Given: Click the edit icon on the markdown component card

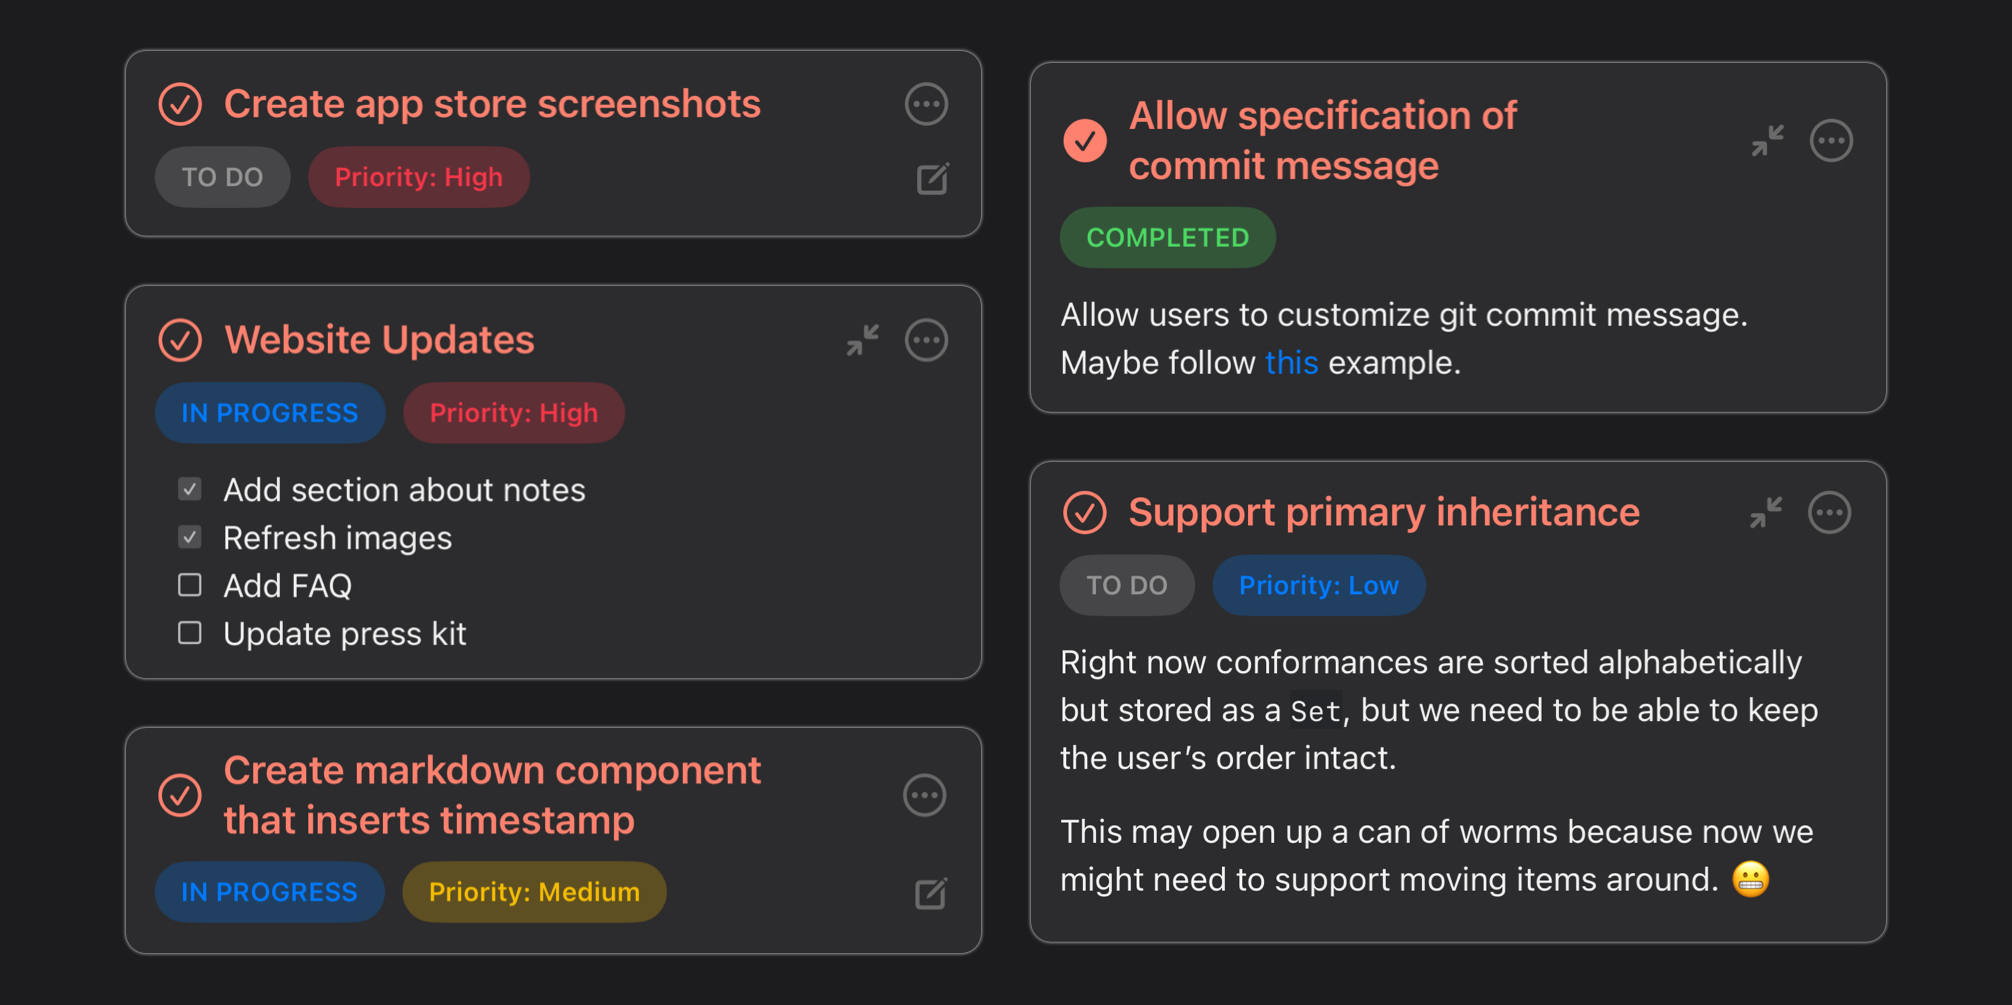Looking at the screenshot, I should point(930,892).
